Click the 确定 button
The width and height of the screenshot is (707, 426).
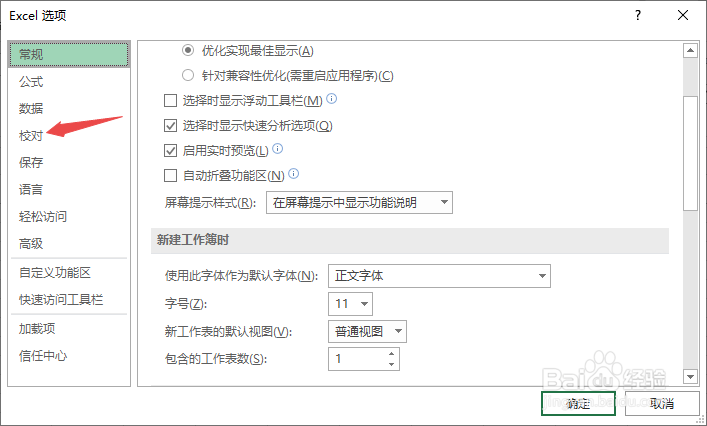(578, 404)
